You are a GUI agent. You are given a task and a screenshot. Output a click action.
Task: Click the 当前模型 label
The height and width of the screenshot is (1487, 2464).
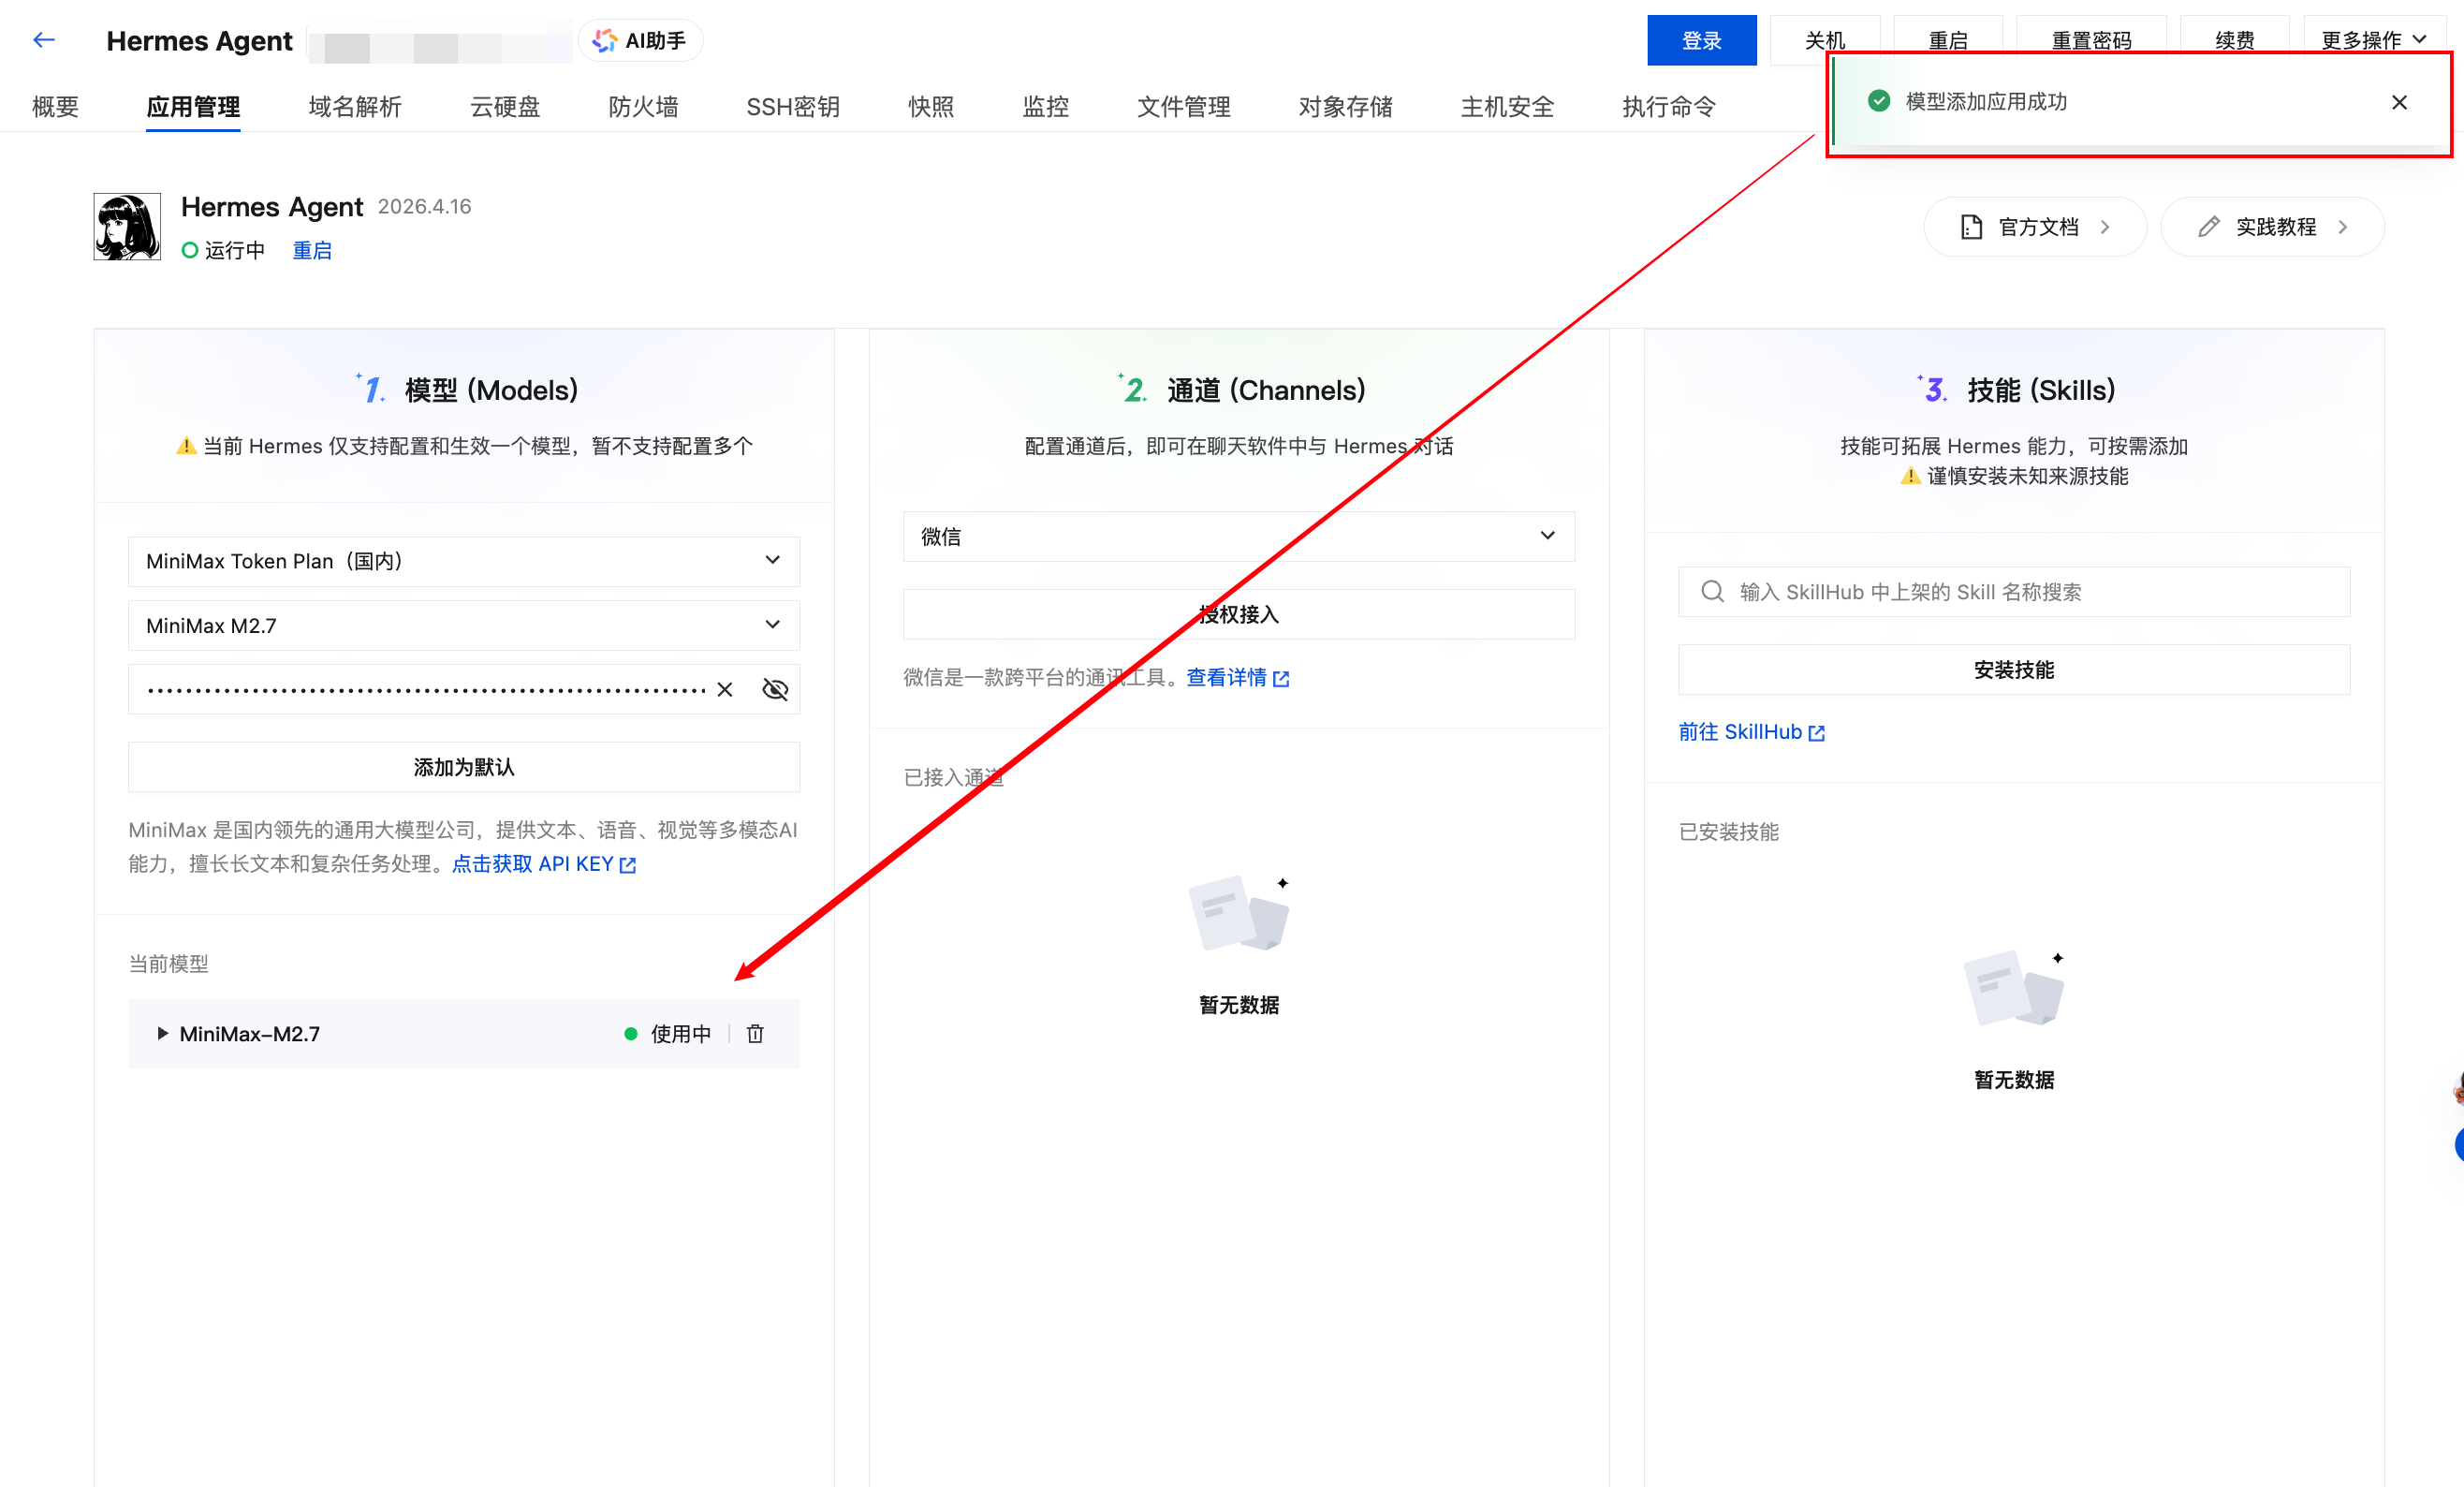[168, 963]
